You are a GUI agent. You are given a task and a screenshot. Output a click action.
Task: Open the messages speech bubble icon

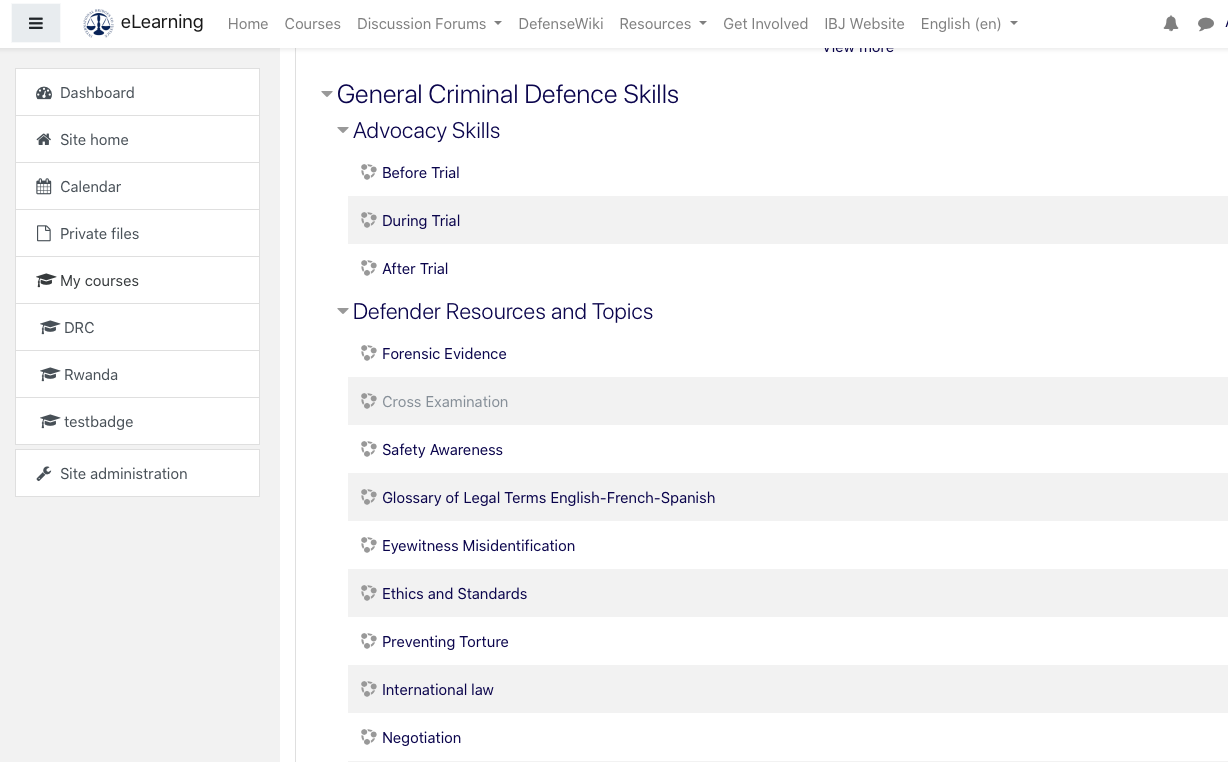click(x=1205, y=24)
